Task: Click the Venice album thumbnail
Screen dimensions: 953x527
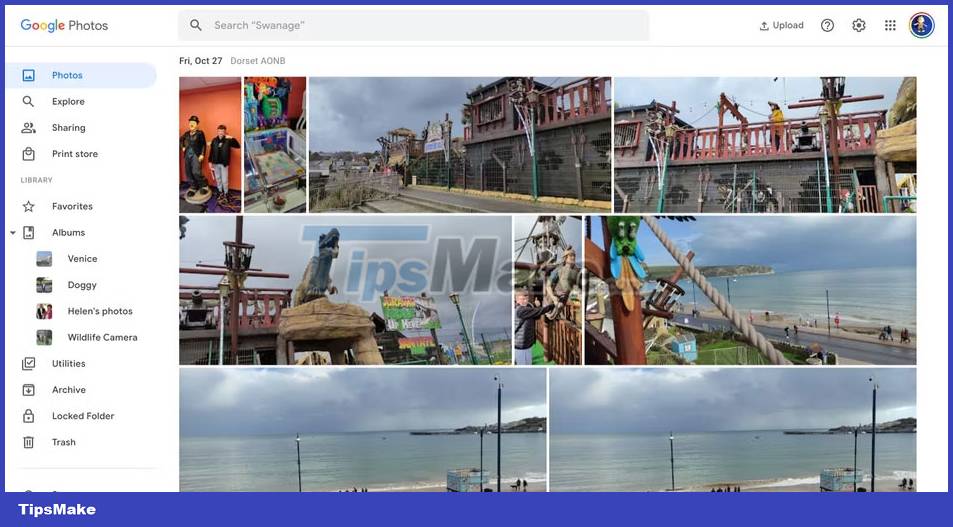Action: [44, 259]
